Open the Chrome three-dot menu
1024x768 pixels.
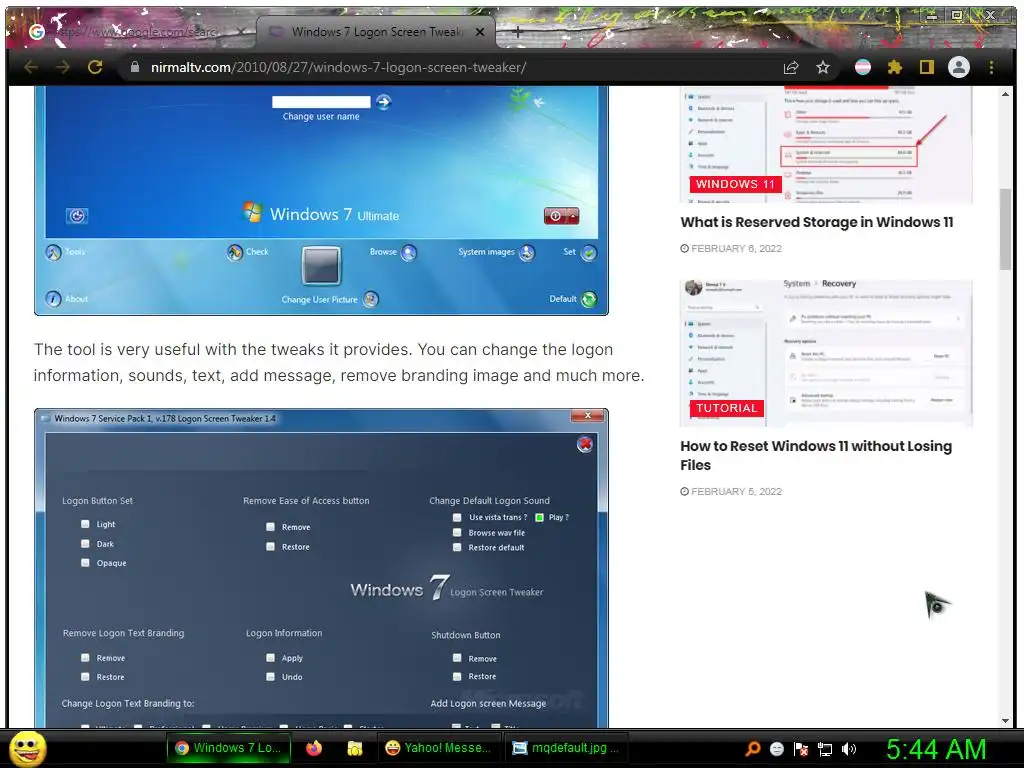point(991,67)
